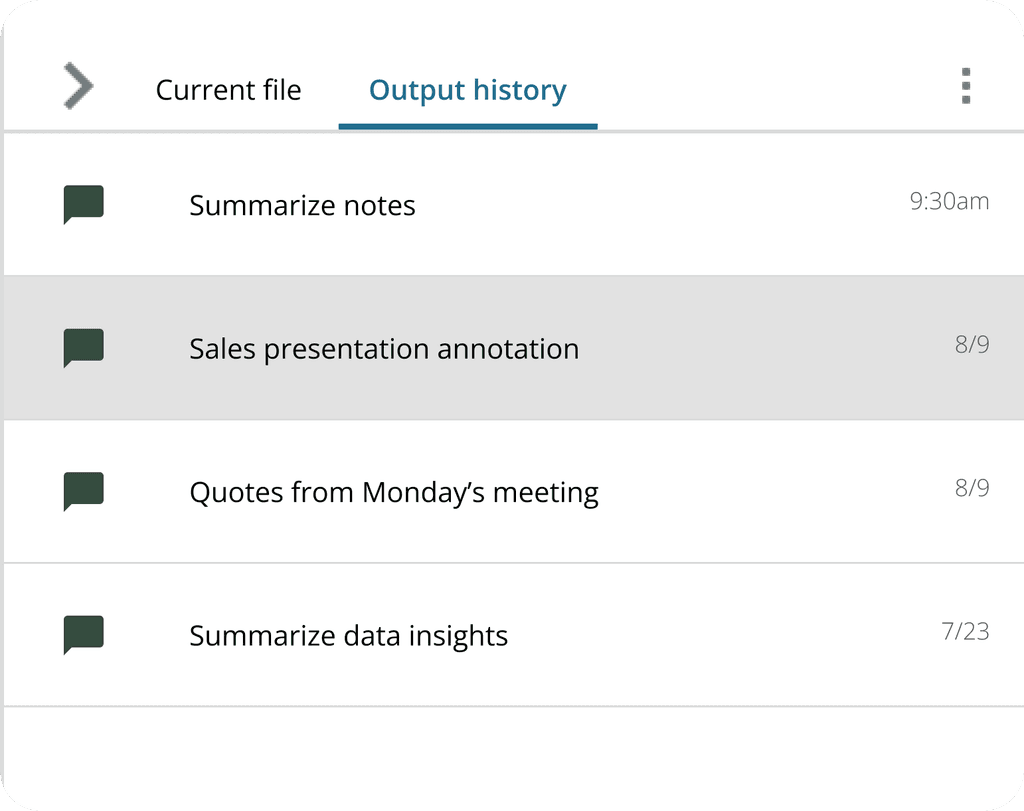Open Quotes from Monday's meeting entry
Viewport: 1024px width, 811px height.
click(x=394, y=493)
